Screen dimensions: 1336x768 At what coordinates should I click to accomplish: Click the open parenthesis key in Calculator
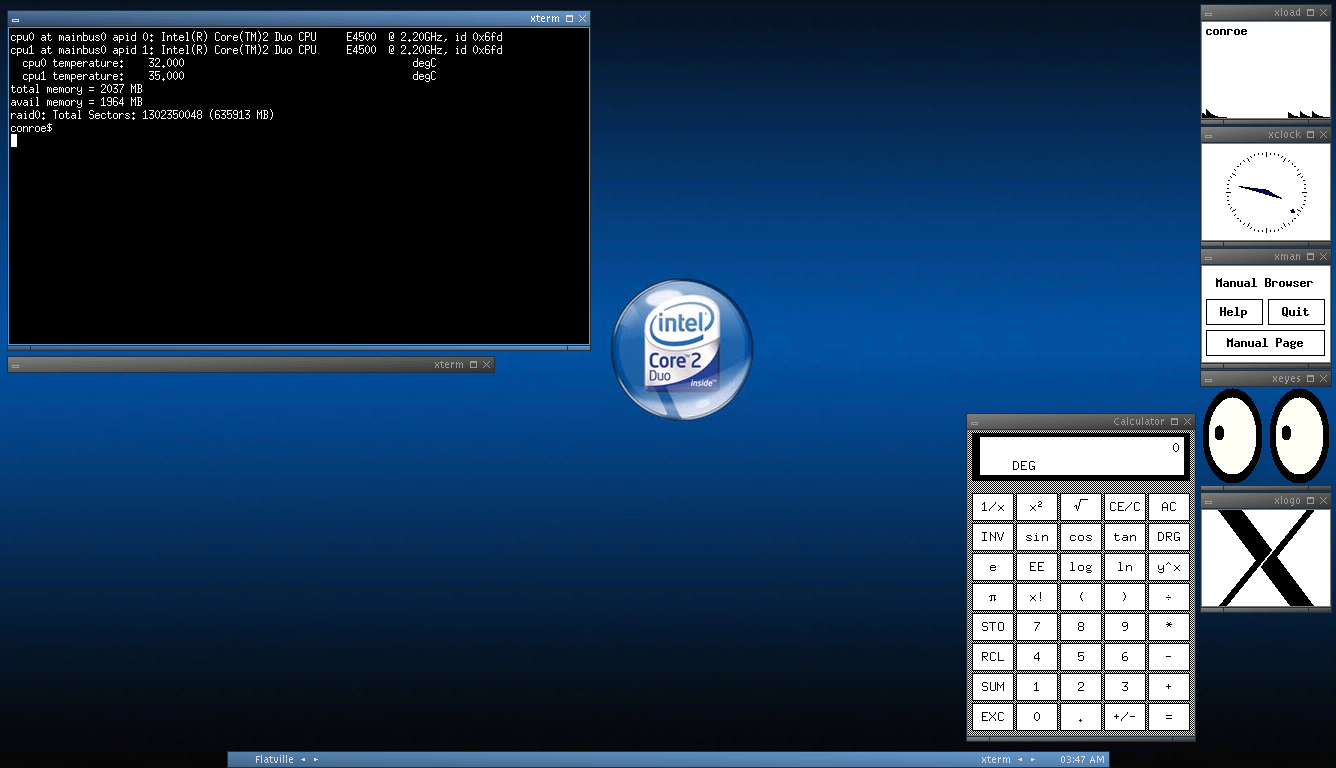1081,597
